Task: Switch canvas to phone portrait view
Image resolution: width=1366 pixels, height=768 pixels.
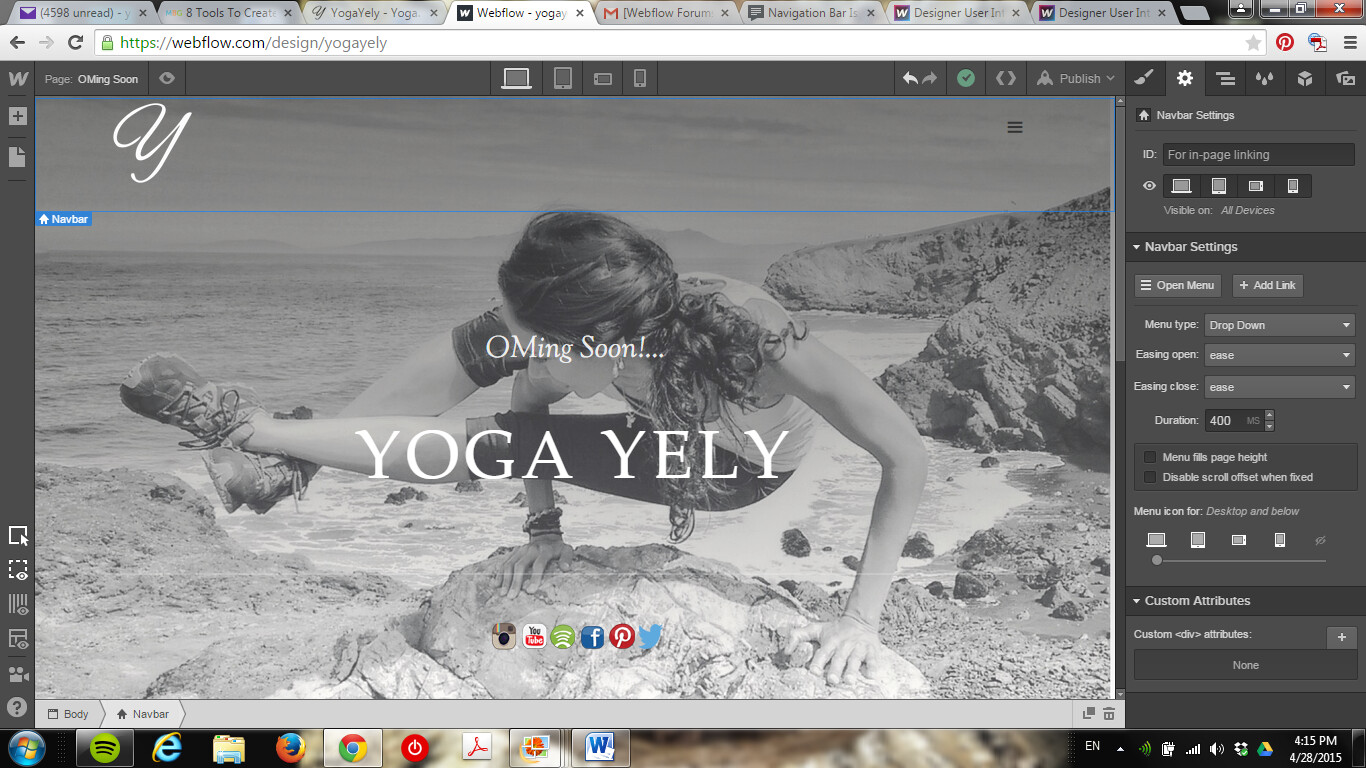Action: (x=640, y=78)
